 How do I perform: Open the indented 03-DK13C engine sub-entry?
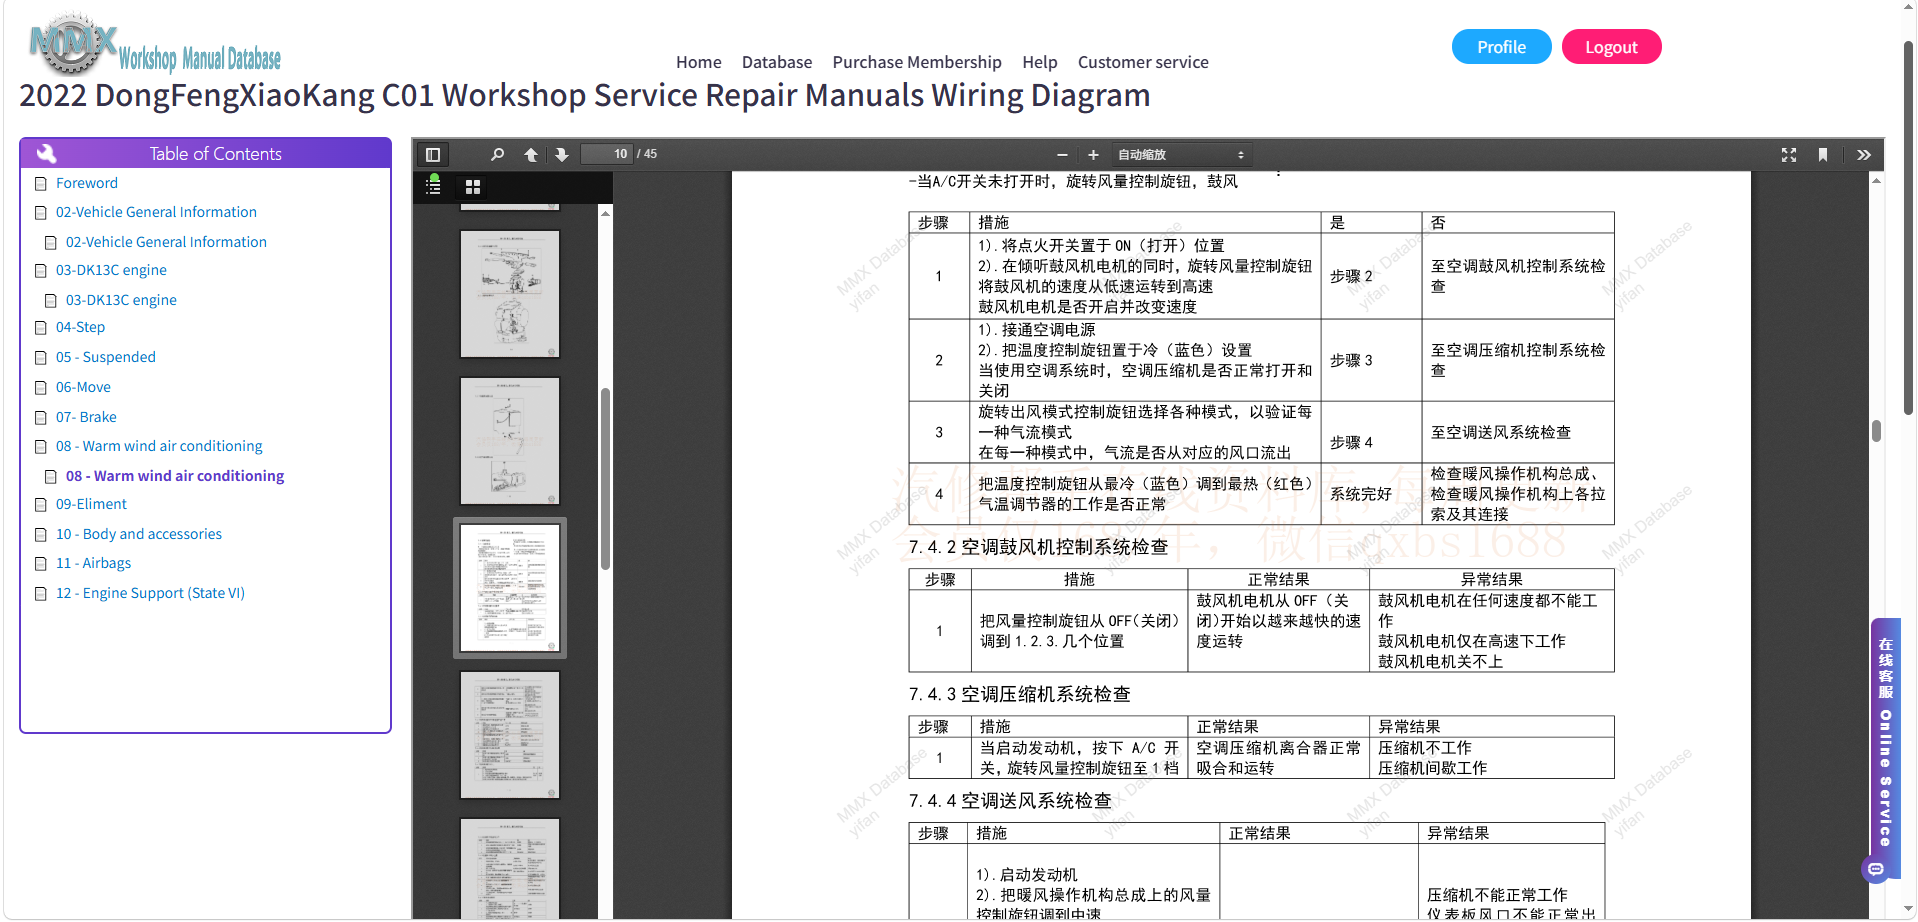point(121,300)
